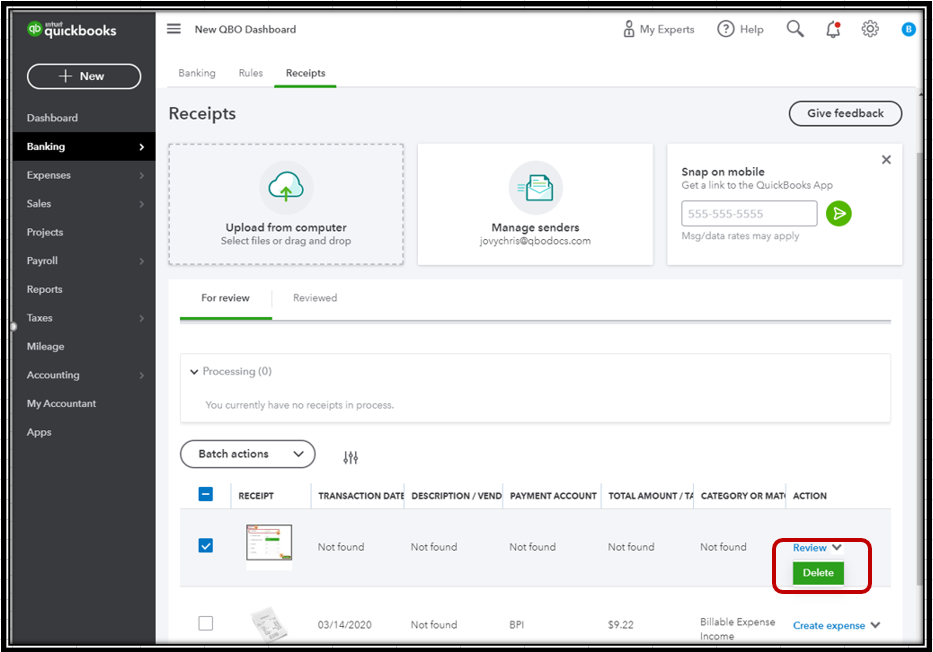Click the BPI payment account cell
The height and width of the screenshot is (652, 933).
click(x=516, y=625)
